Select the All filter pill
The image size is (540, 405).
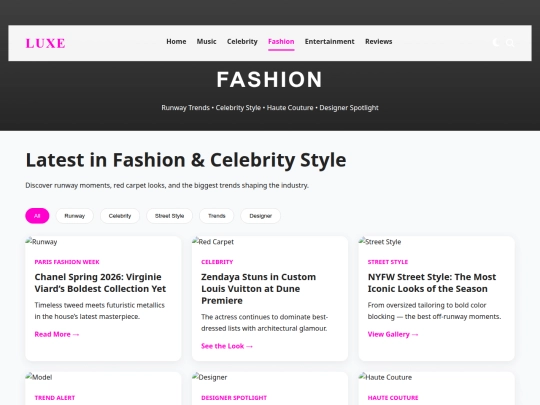click(x=37, y=216)
